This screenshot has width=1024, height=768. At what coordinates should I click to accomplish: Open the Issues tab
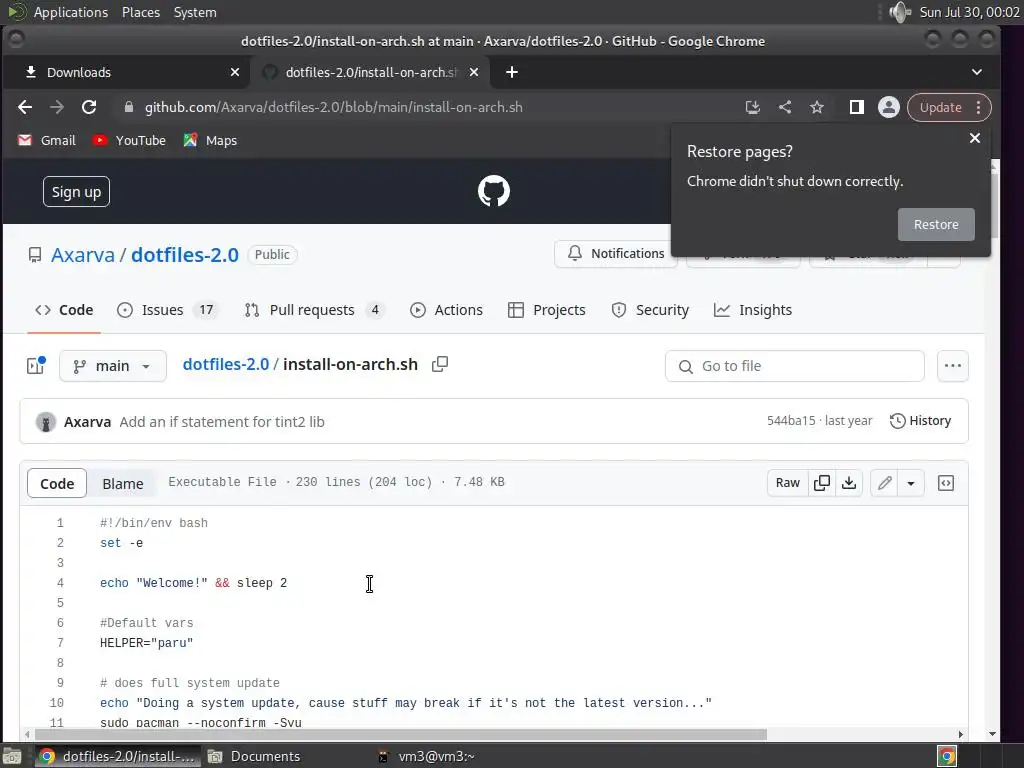click(166, 310)
